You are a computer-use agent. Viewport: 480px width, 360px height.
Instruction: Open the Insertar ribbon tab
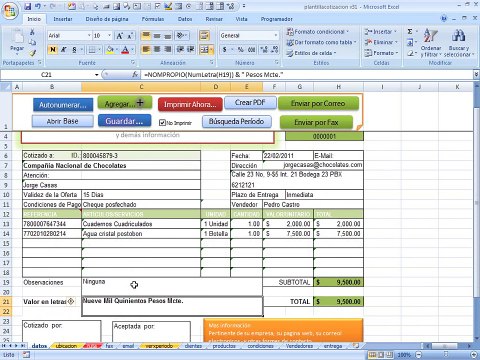63,19
